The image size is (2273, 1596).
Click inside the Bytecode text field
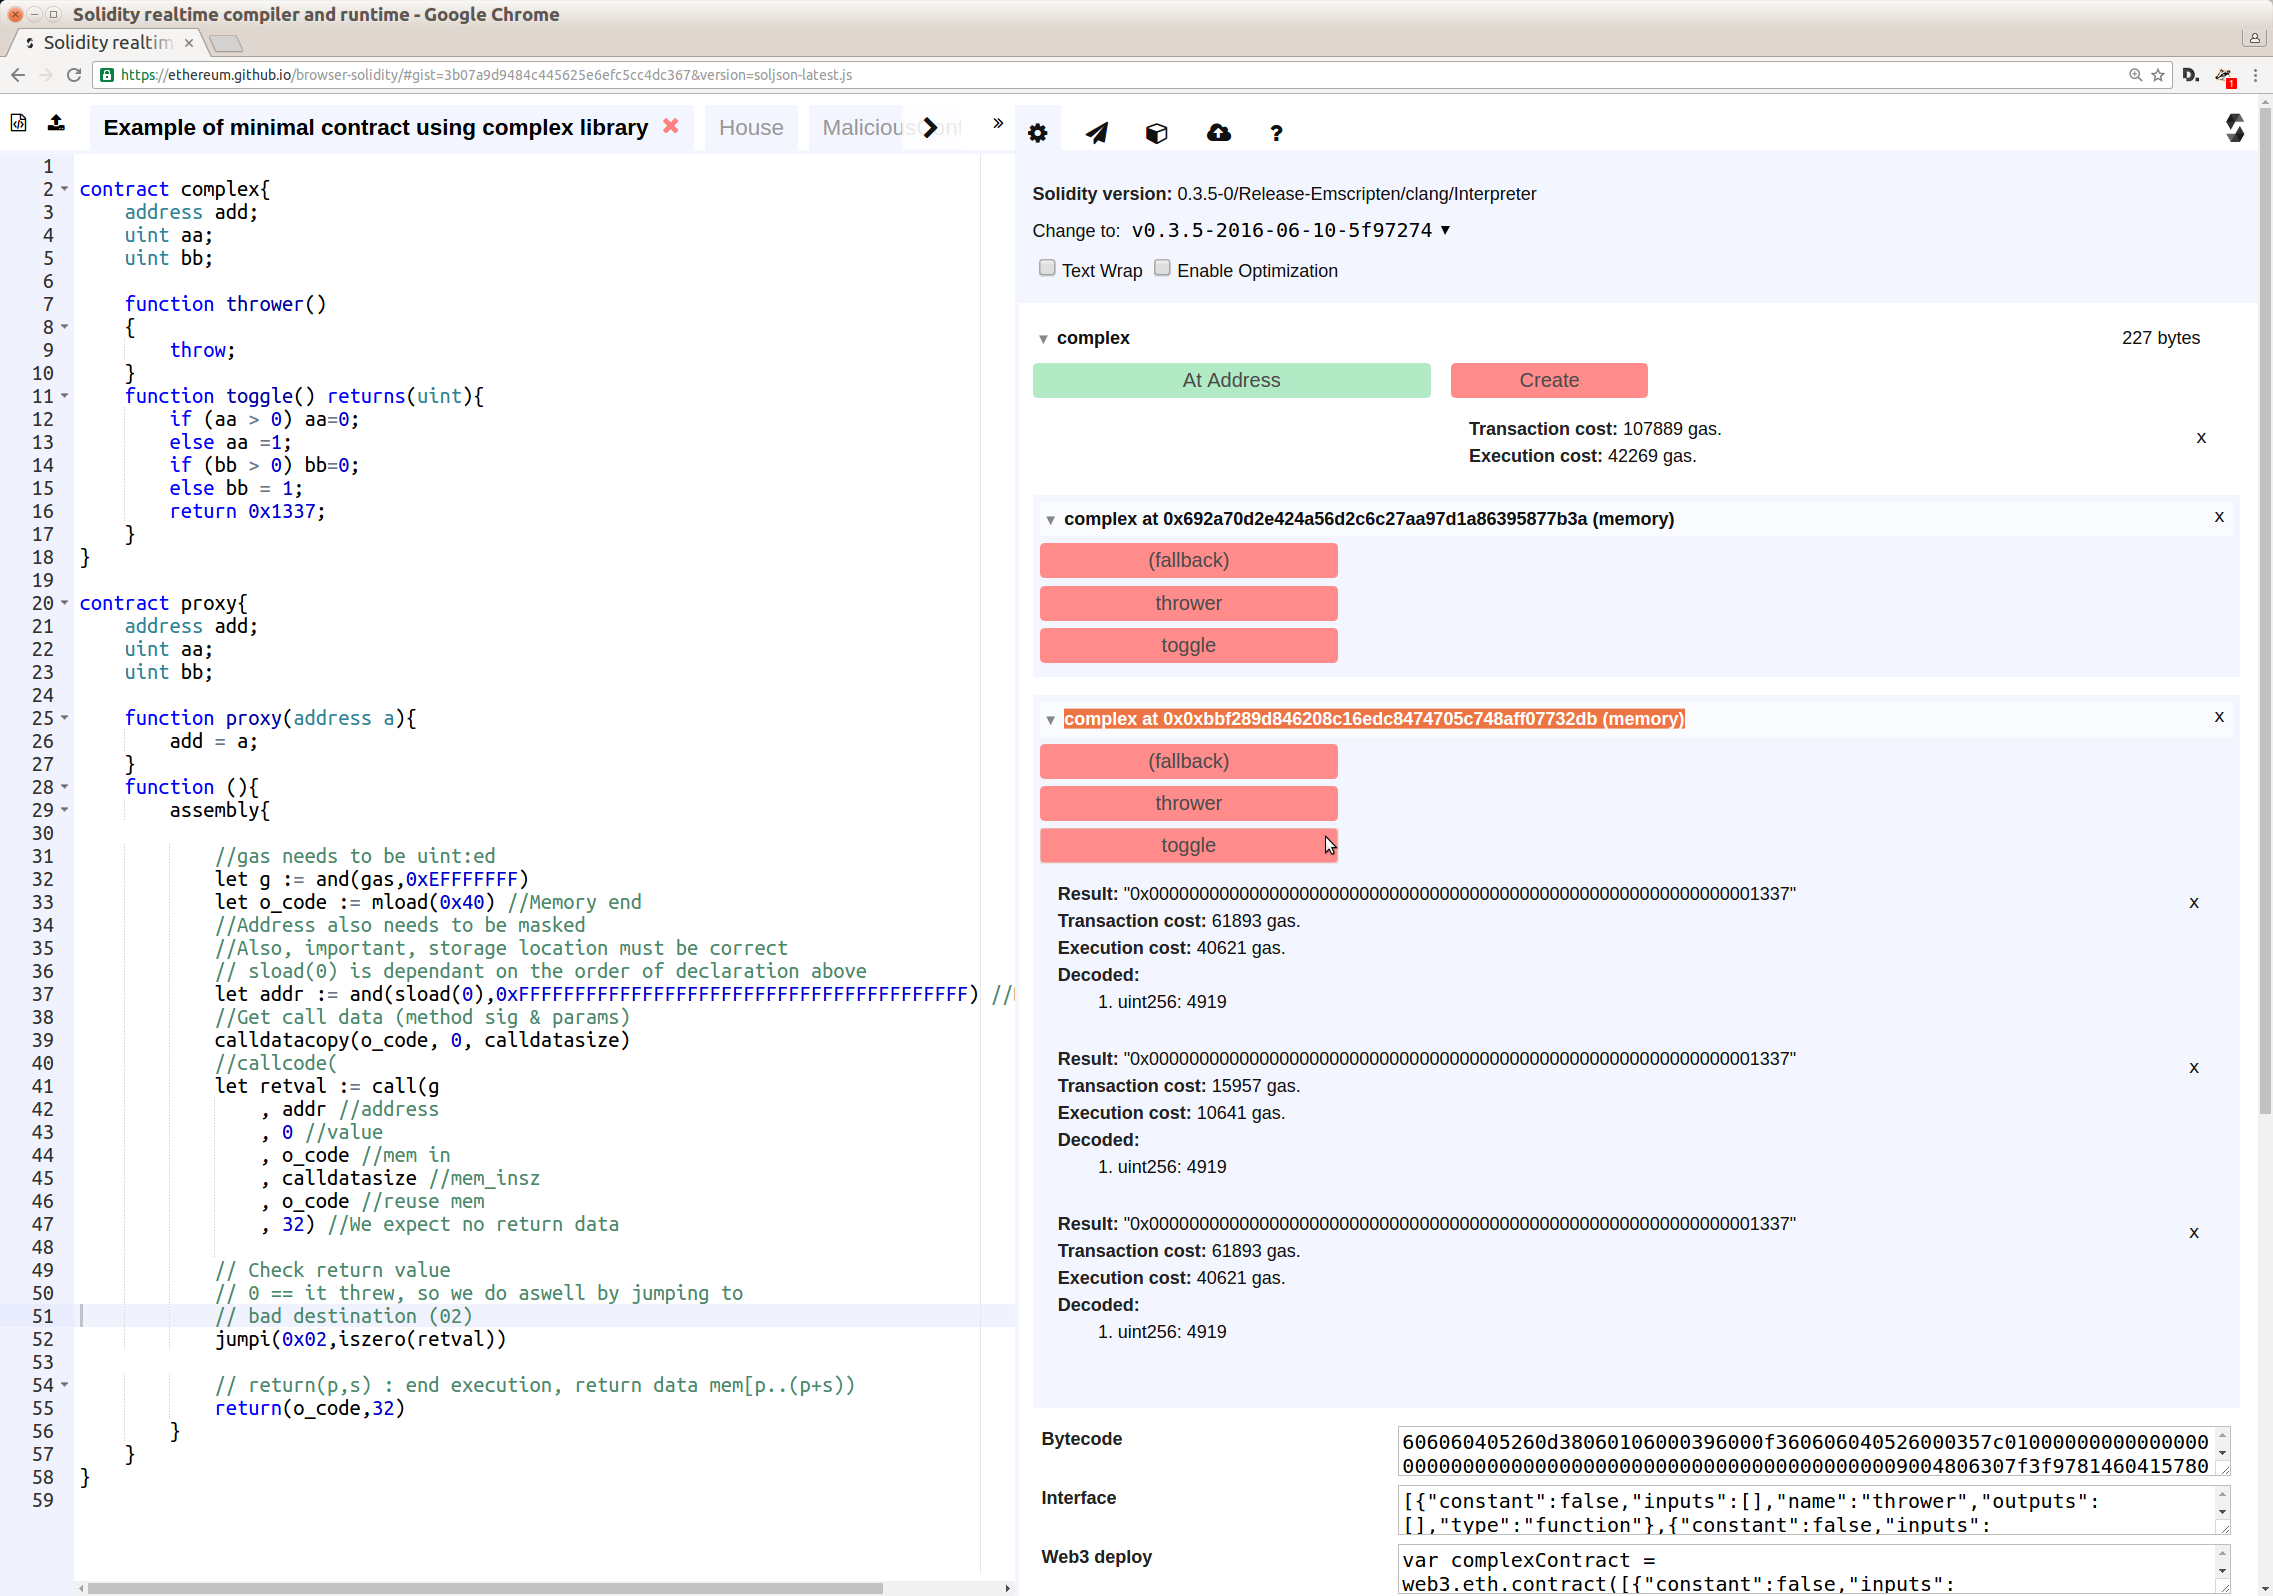coord(1804,1453)
